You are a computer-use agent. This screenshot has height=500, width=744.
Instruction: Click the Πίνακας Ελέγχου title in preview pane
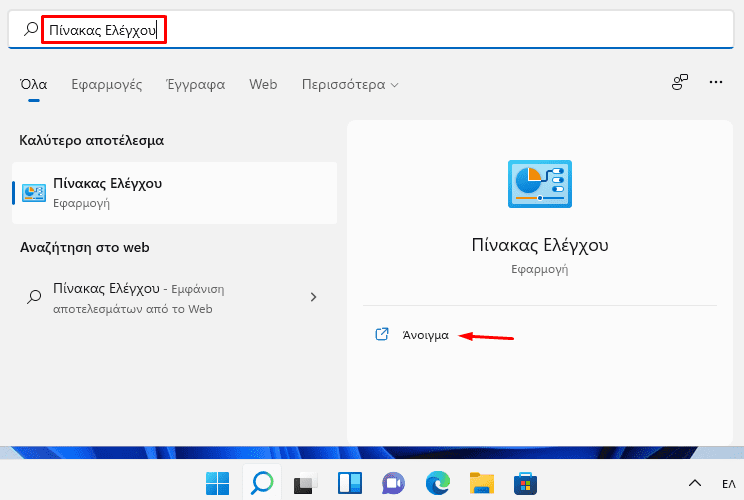coord(539,245)
